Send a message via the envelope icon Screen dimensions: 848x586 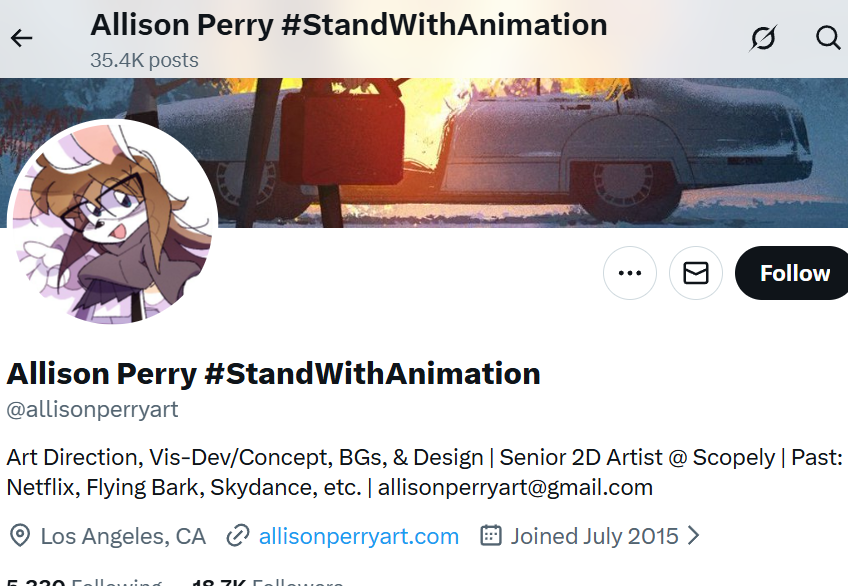696,273
